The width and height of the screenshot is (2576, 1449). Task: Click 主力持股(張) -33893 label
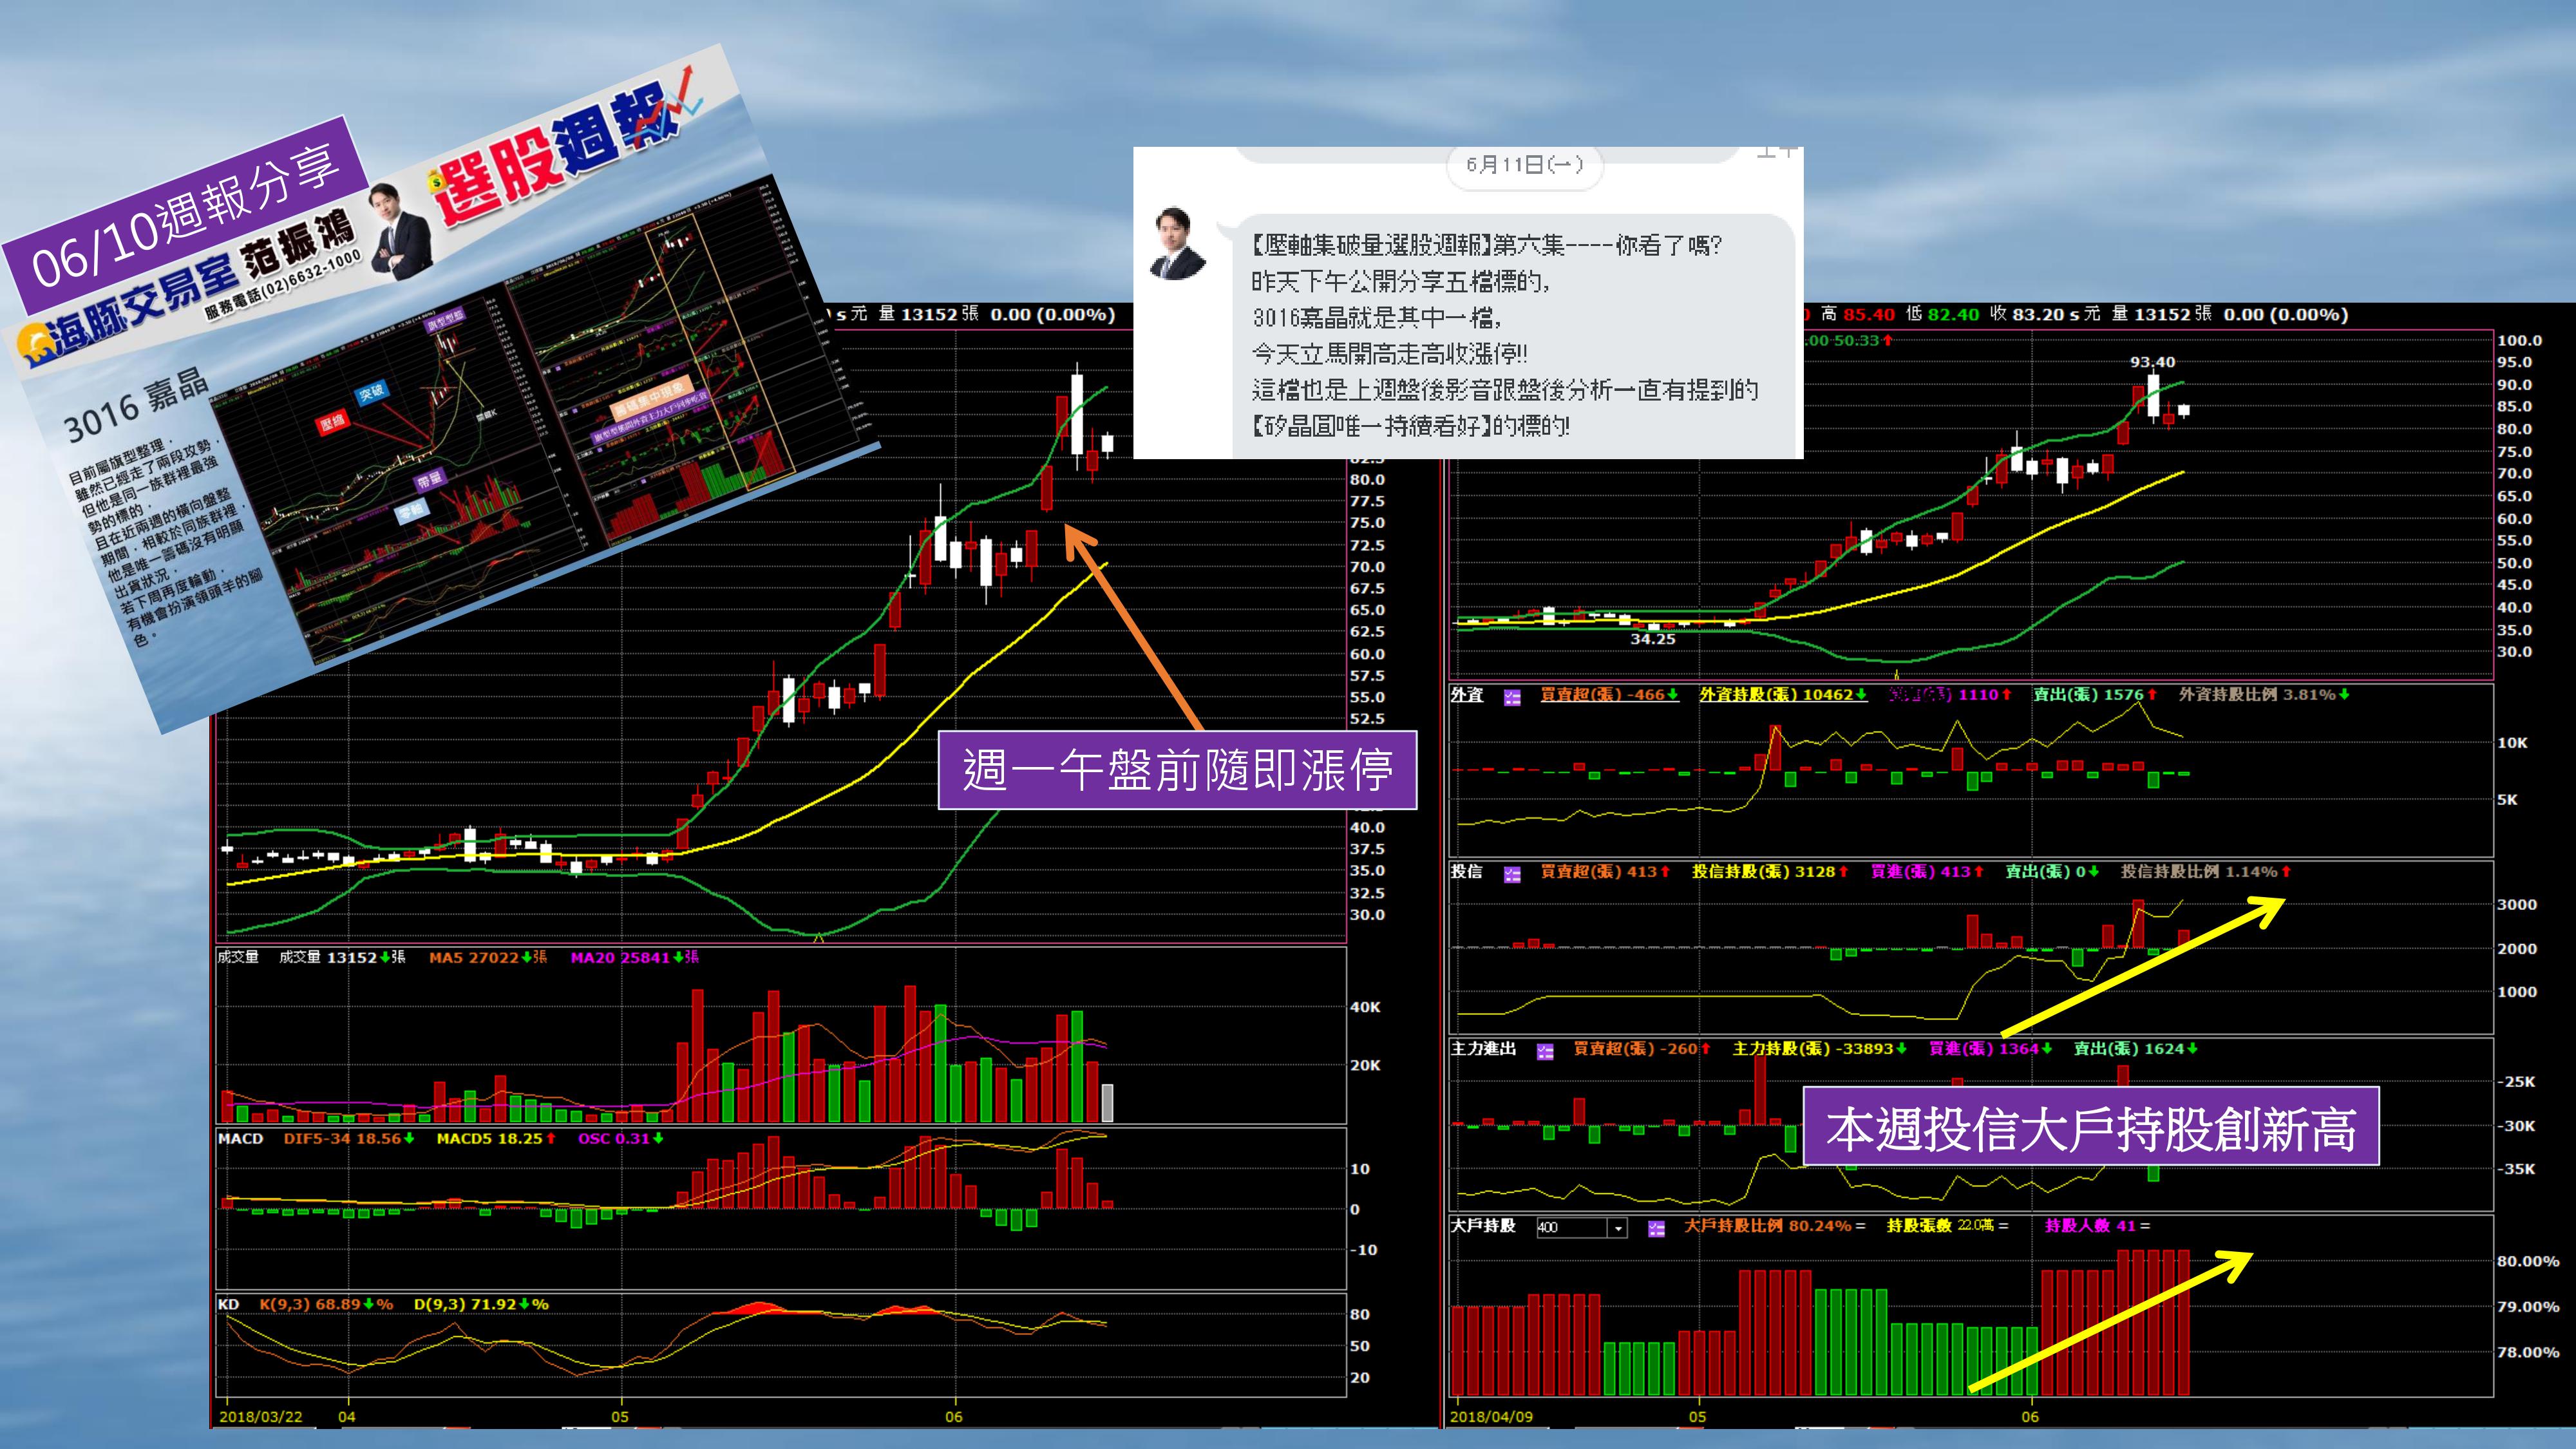click(x=1820, y=1049)
